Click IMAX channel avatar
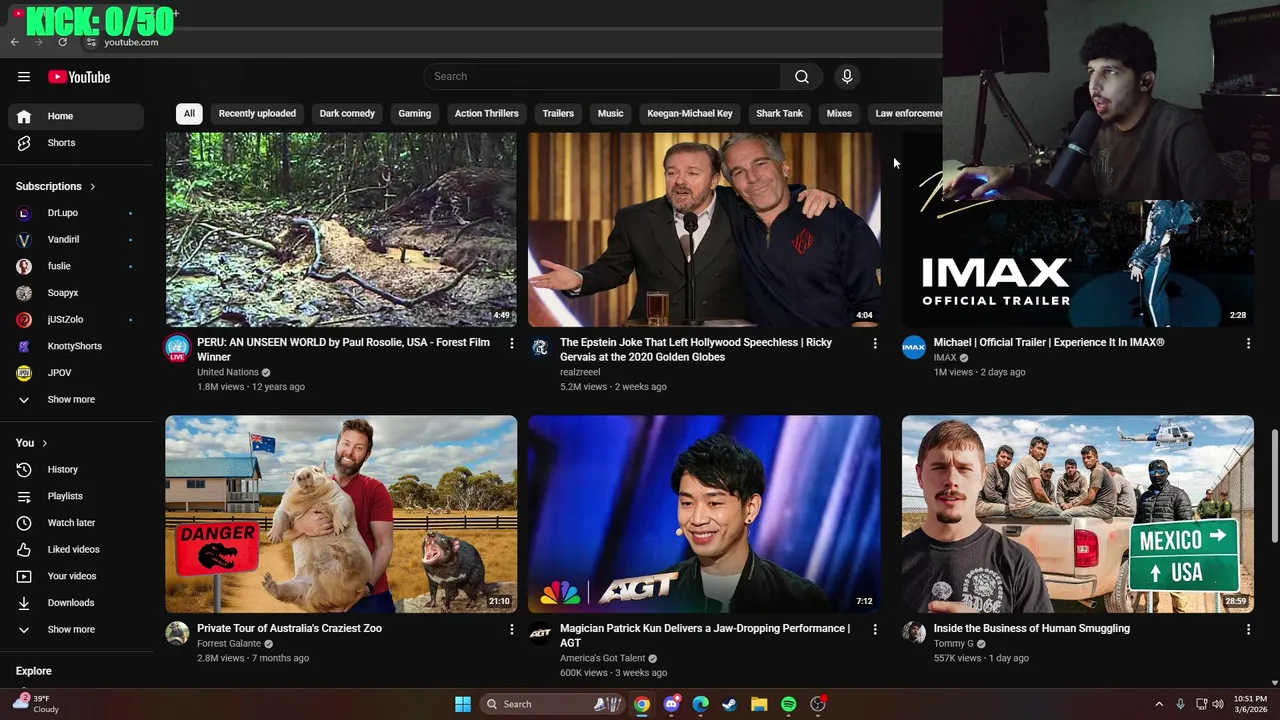 pyautogui.click(x=914, y=347)
